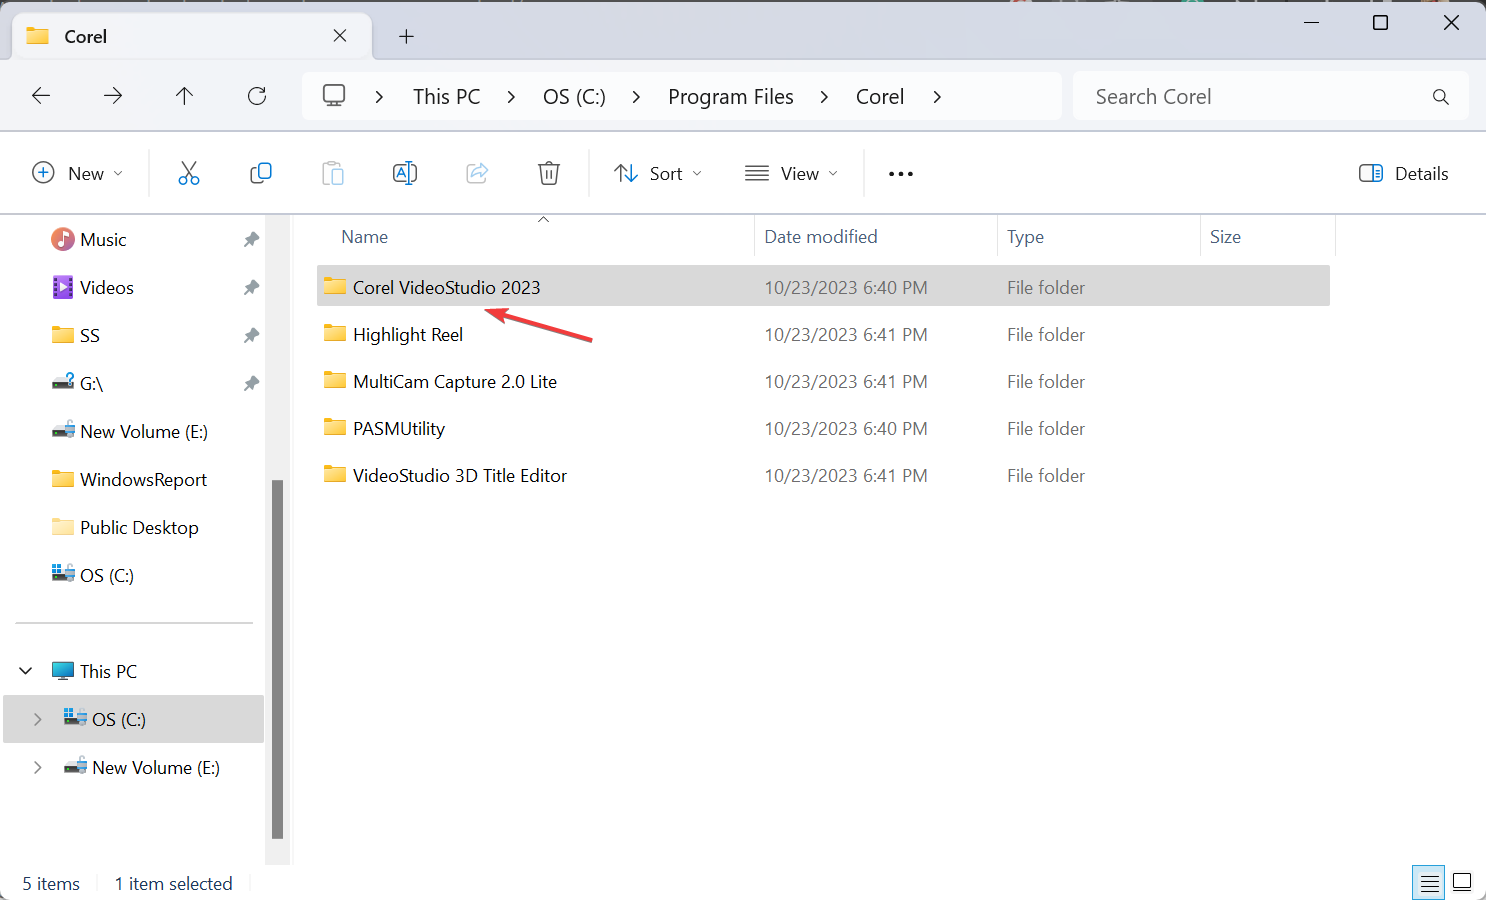Click the Rename icon in toolbar
The height and width of the screenshot is (900, 1486).
click(x=405, y=173)
